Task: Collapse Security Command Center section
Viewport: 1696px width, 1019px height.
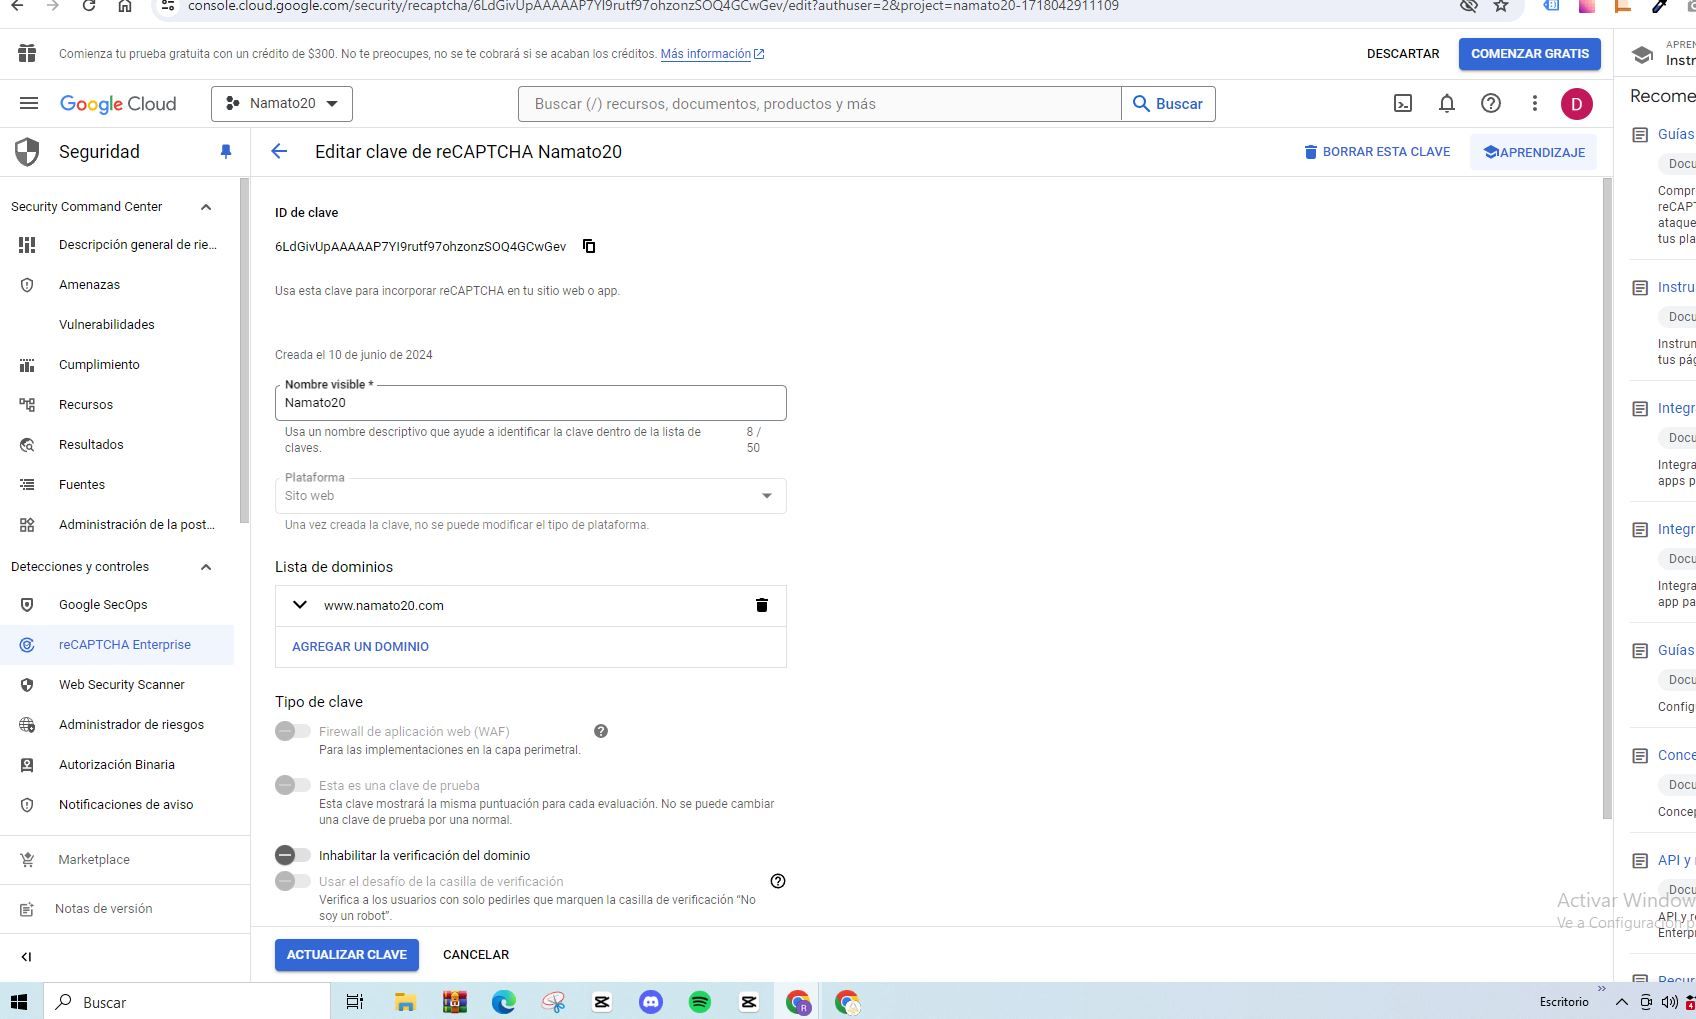Action: pyautogui.click(x=206, y=207)
